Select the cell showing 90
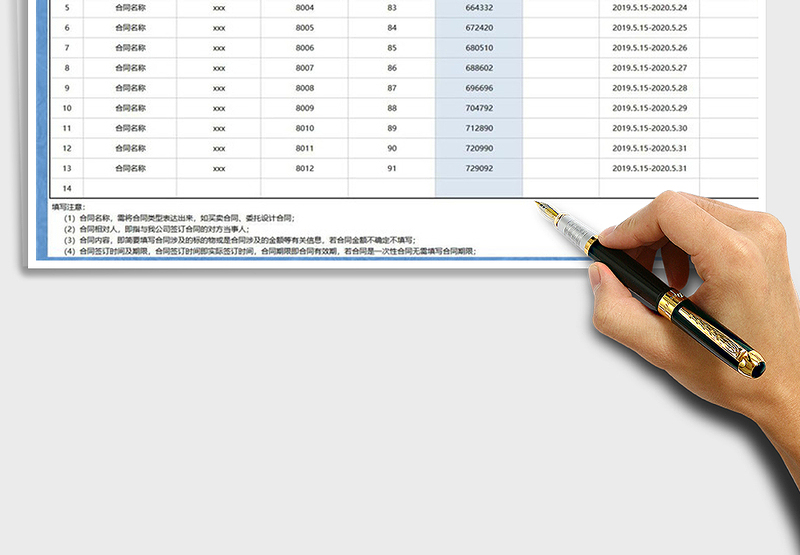The height and width of the screenshot is (555, 800). [x=392, y=148]
